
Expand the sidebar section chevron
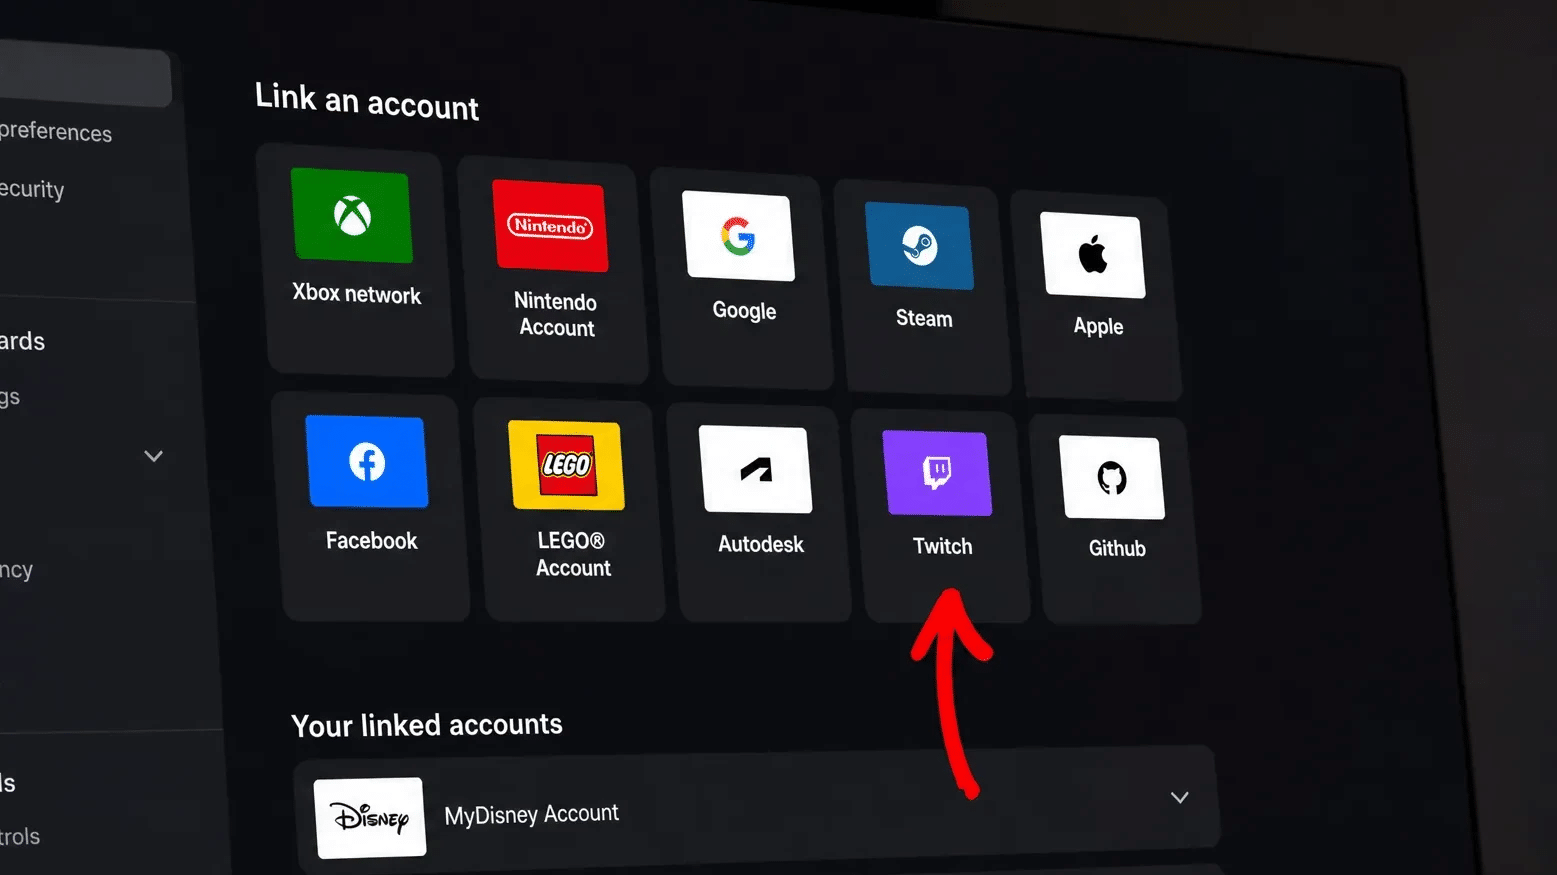click(153, 456)
